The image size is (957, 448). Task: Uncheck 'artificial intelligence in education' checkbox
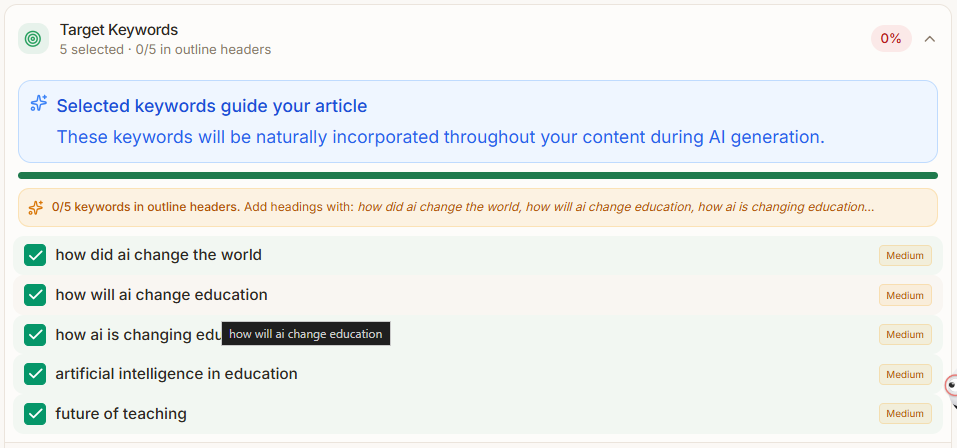35,374
